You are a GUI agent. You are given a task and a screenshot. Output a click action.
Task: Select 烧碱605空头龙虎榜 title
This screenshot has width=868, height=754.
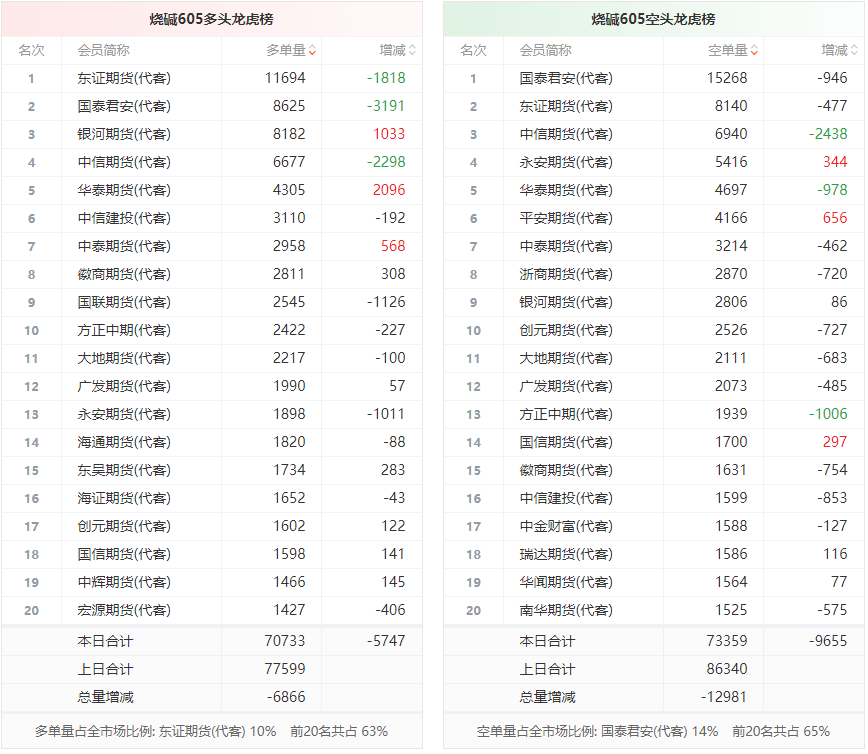[x=653, y=19]
